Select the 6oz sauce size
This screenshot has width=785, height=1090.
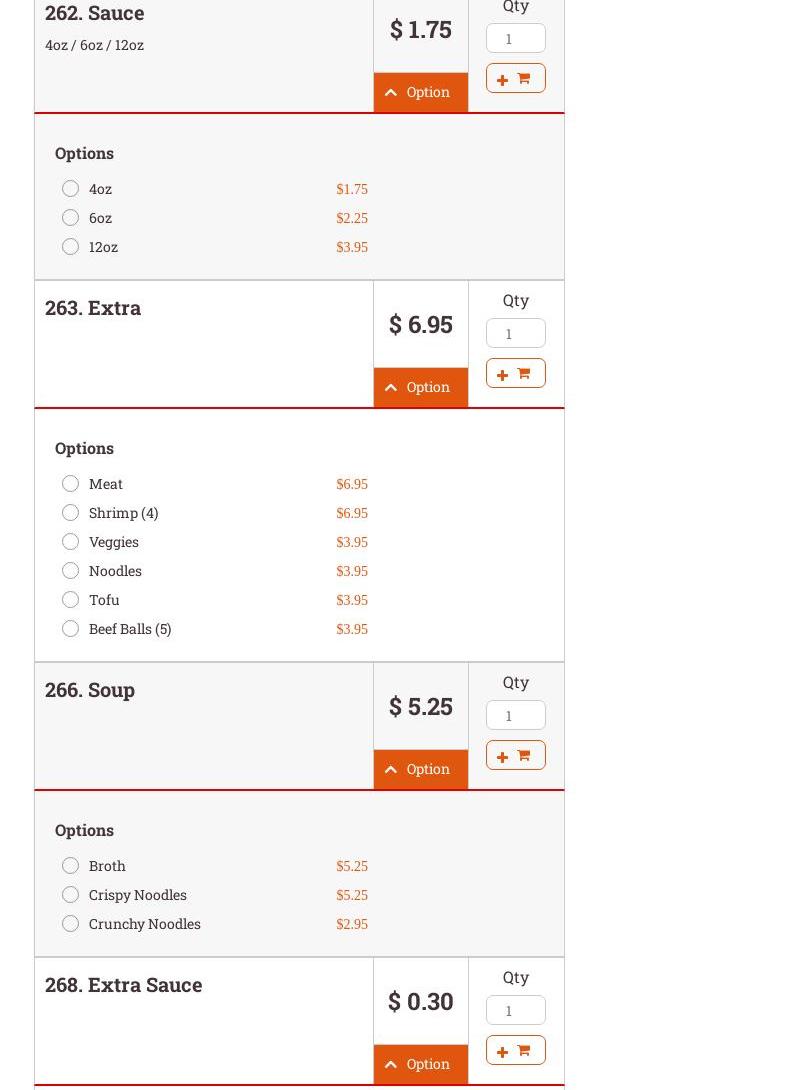(x=70, y=217)
